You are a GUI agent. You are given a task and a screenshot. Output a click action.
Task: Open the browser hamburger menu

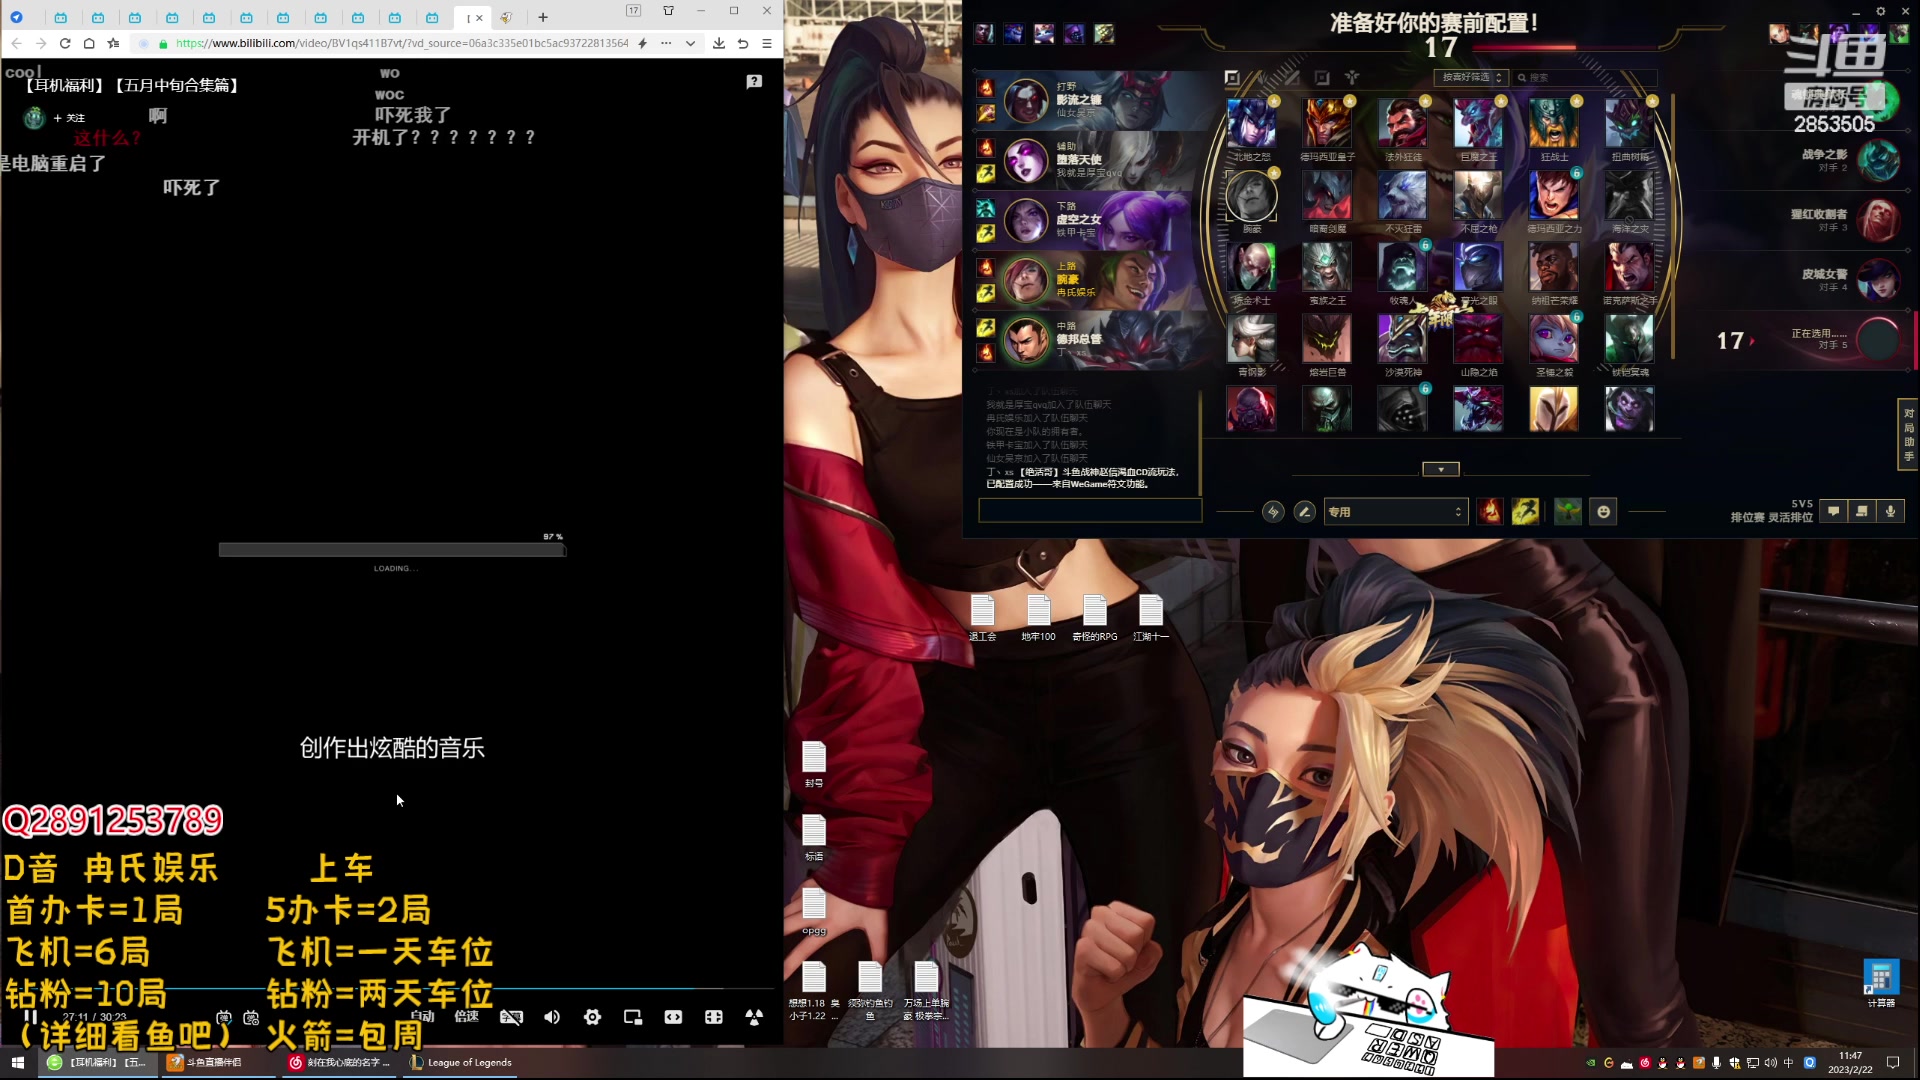tap(767, 43)
